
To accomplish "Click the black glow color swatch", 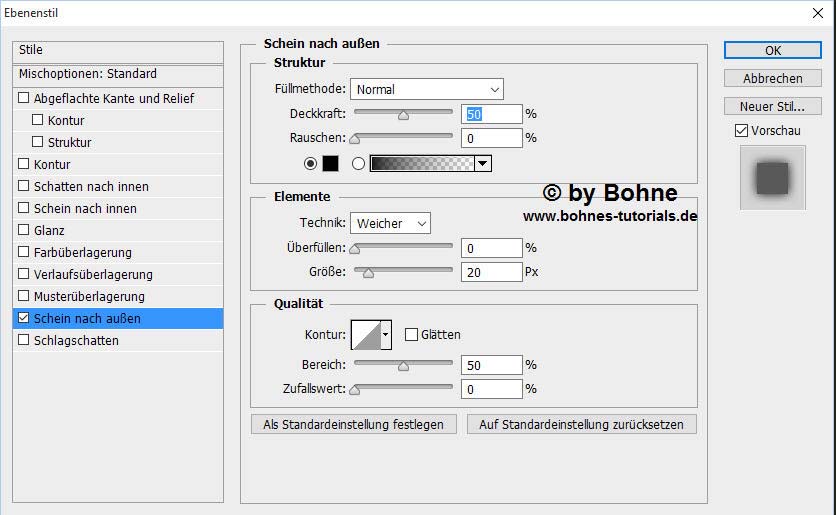I will coord(330,163).
